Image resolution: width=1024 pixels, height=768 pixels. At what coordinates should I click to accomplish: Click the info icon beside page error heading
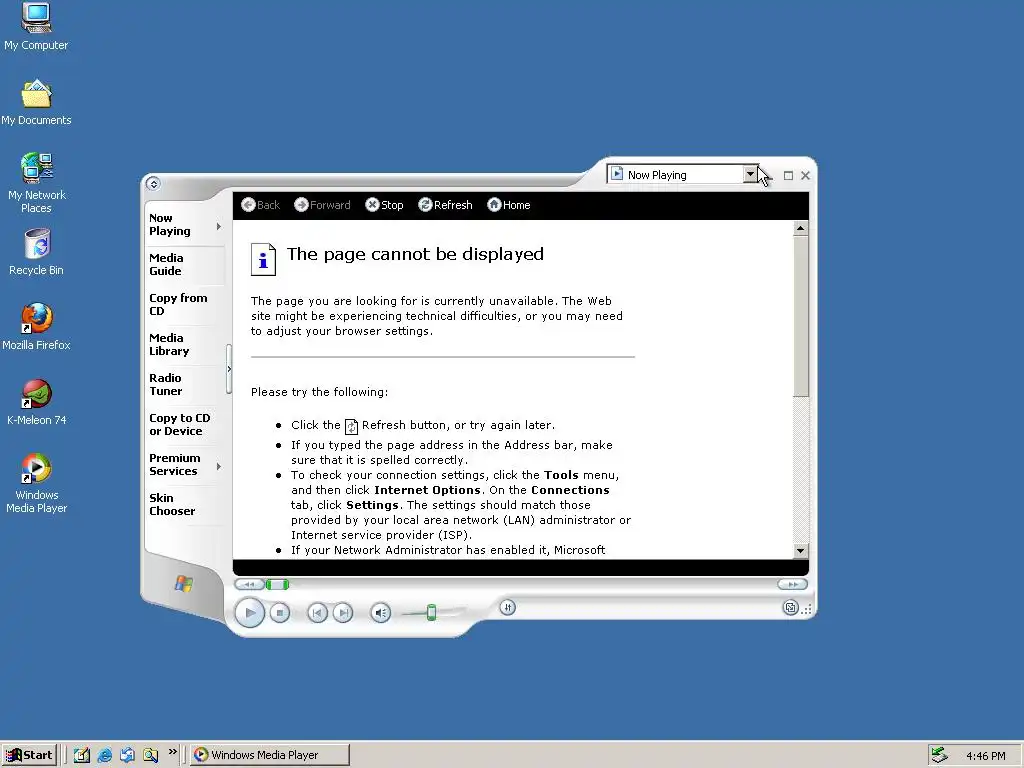263,259
